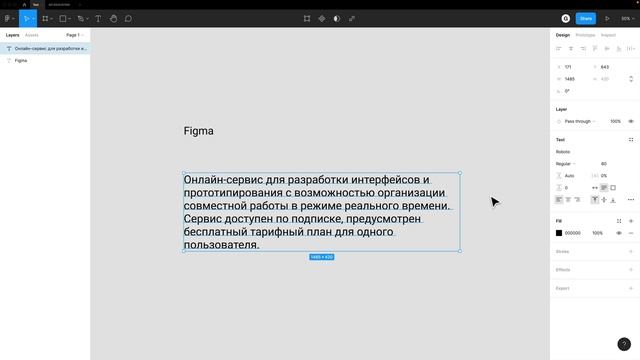Switch to the Prototype tab

[x=585, y=35]
